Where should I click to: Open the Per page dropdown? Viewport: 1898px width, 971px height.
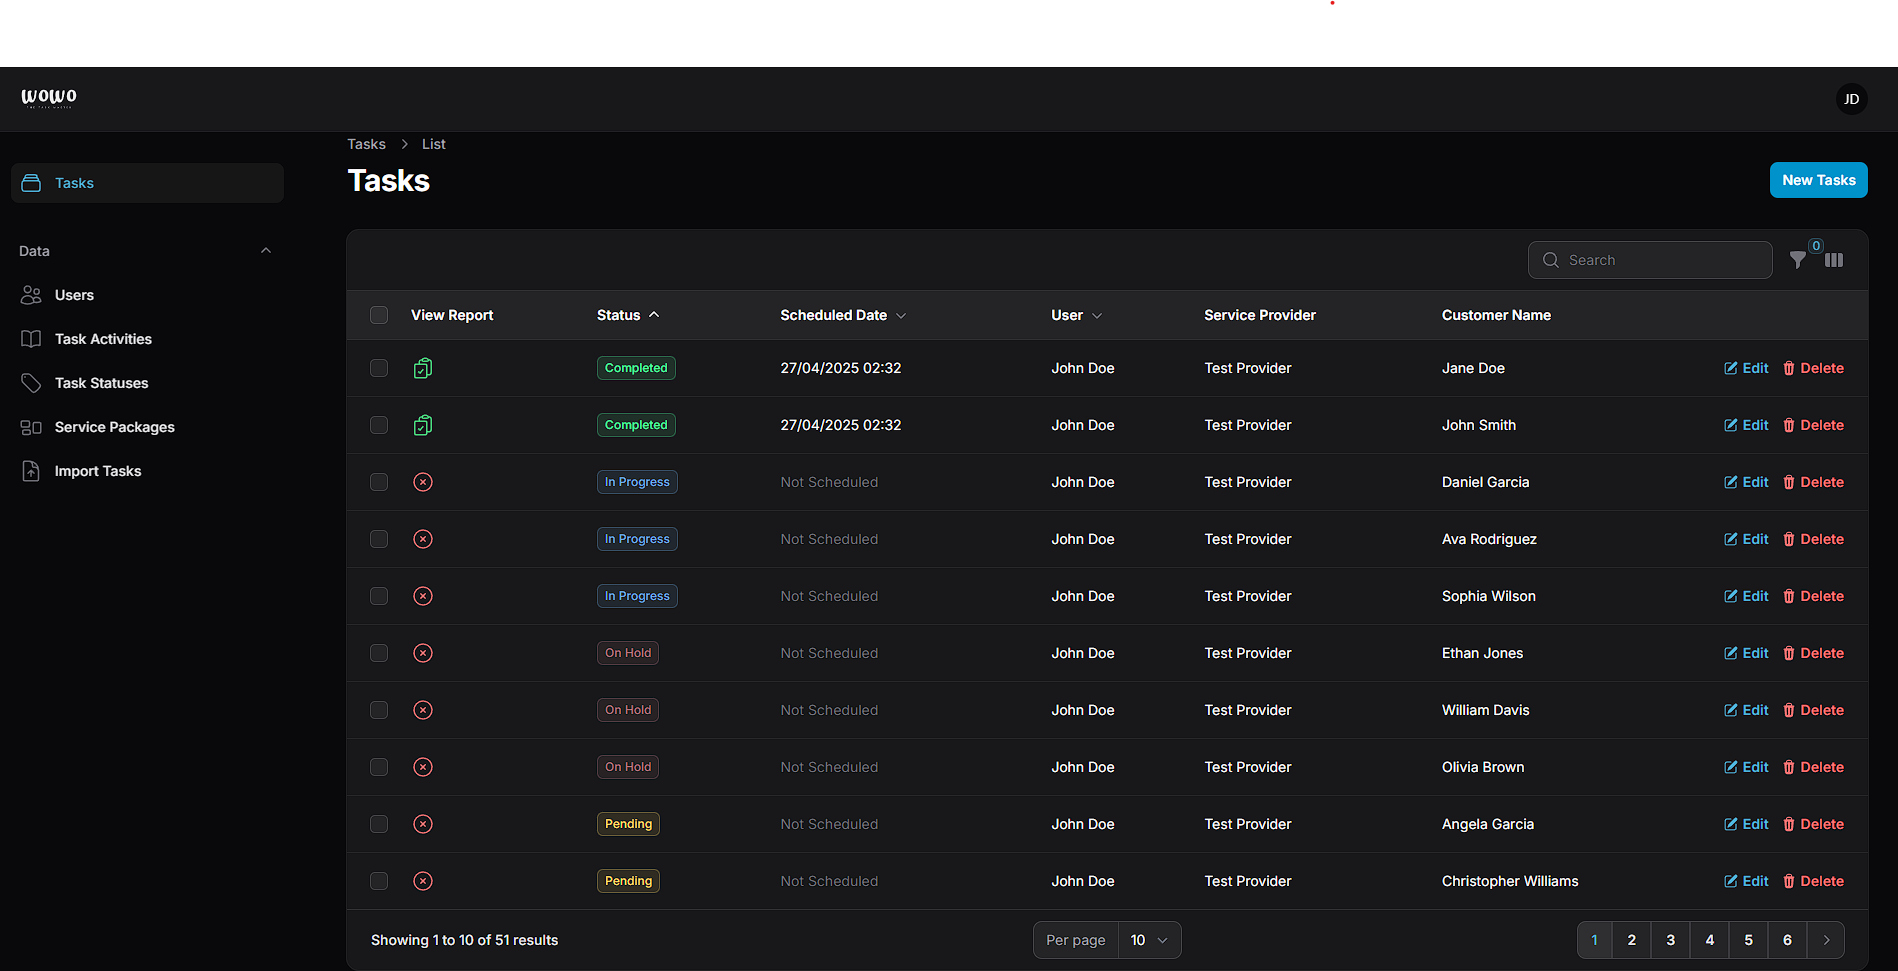pyautogui.click(x=1149, y=940)
